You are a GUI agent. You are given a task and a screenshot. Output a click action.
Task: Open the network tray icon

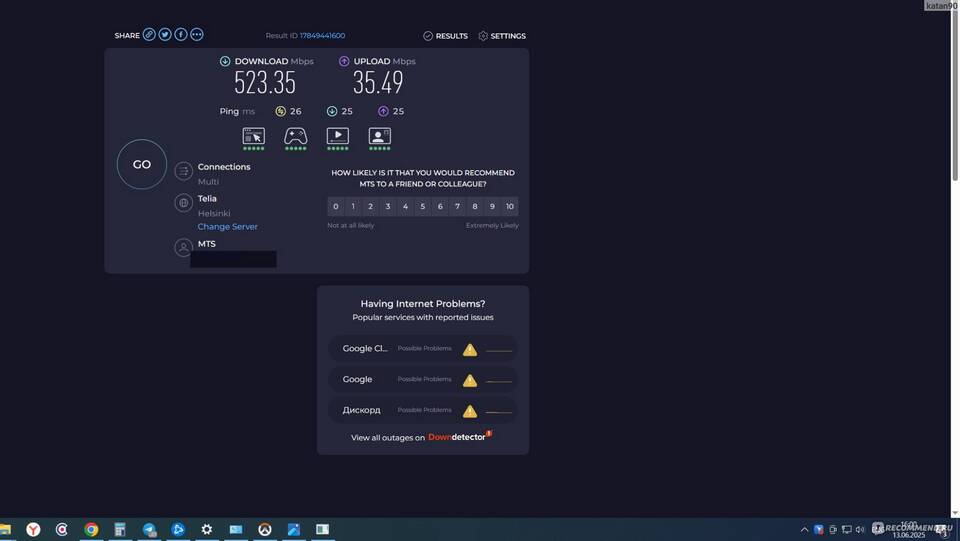[x=847, y=529]
